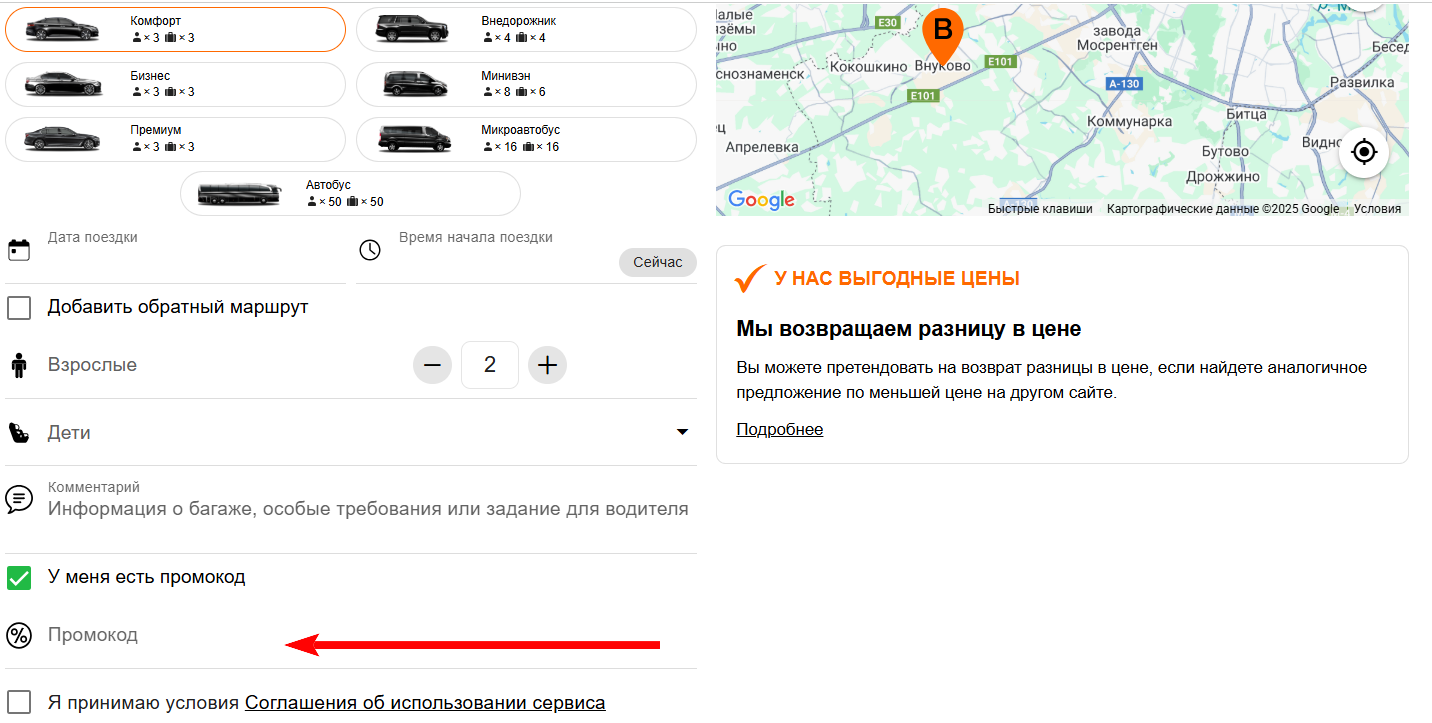
Task: Switch to the Бизнес vehicle class
Action: pyautogui.click(x=175, y=84)
